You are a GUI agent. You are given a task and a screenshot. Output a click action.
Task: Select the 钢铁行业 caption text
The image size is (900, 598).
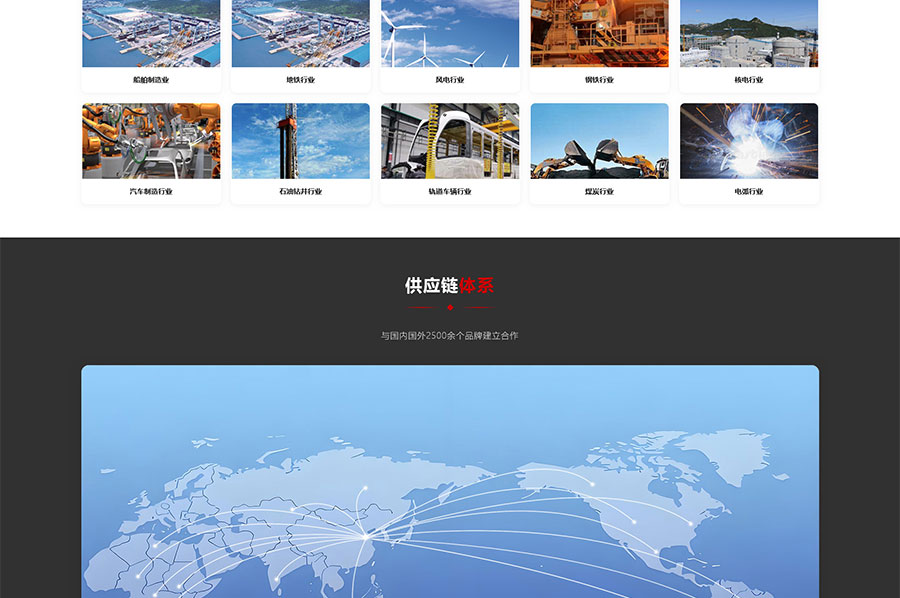(599, 80)
